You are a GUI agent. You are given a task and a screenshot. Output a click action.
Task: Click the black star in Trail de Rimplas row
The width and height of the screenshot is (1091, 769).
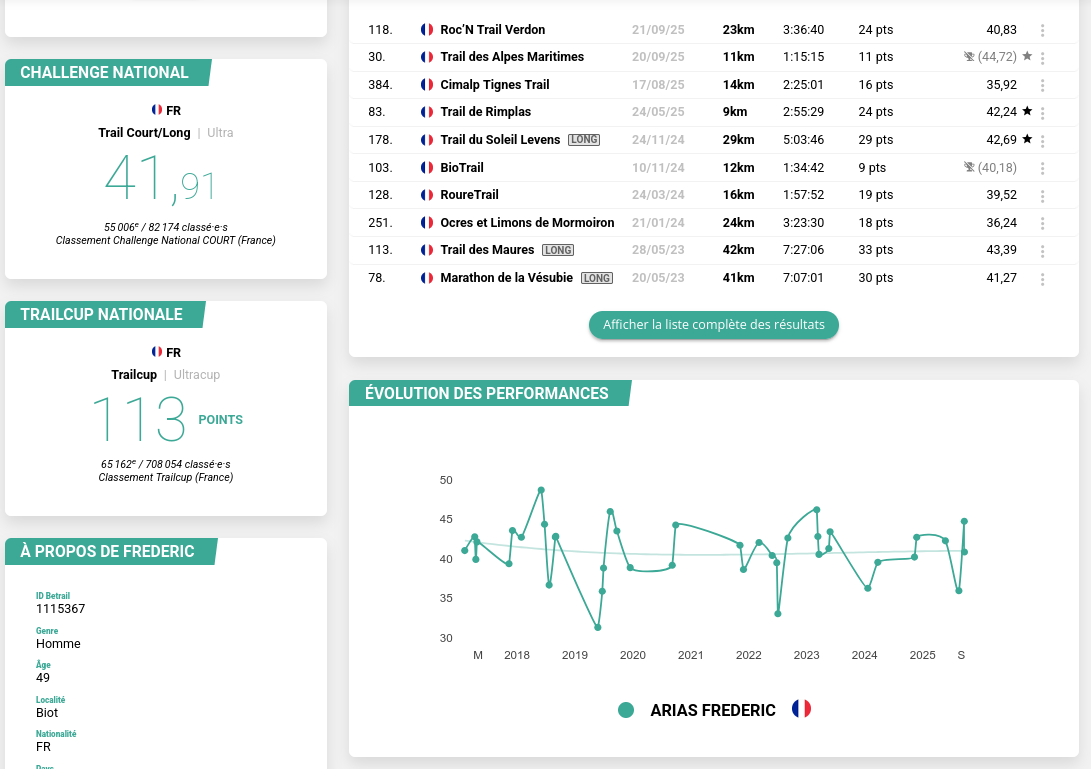click(x=1027, y=112)
